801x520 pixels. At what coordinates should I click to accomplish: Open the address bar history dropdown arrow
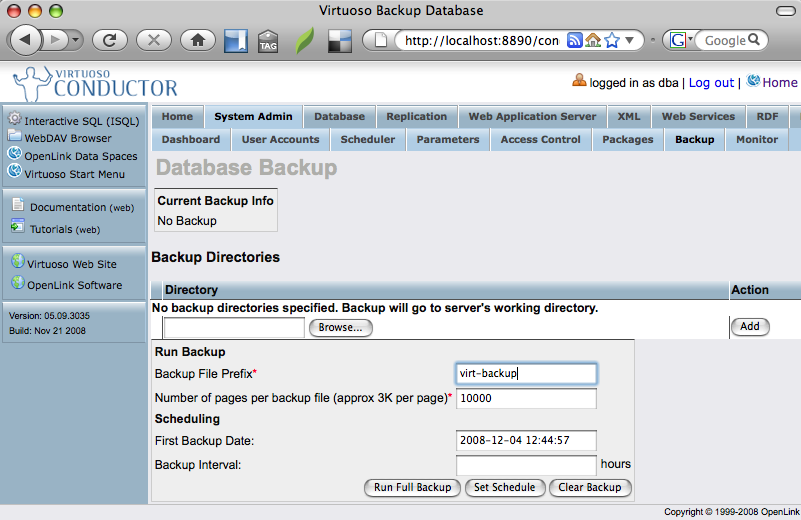[630, 41]
